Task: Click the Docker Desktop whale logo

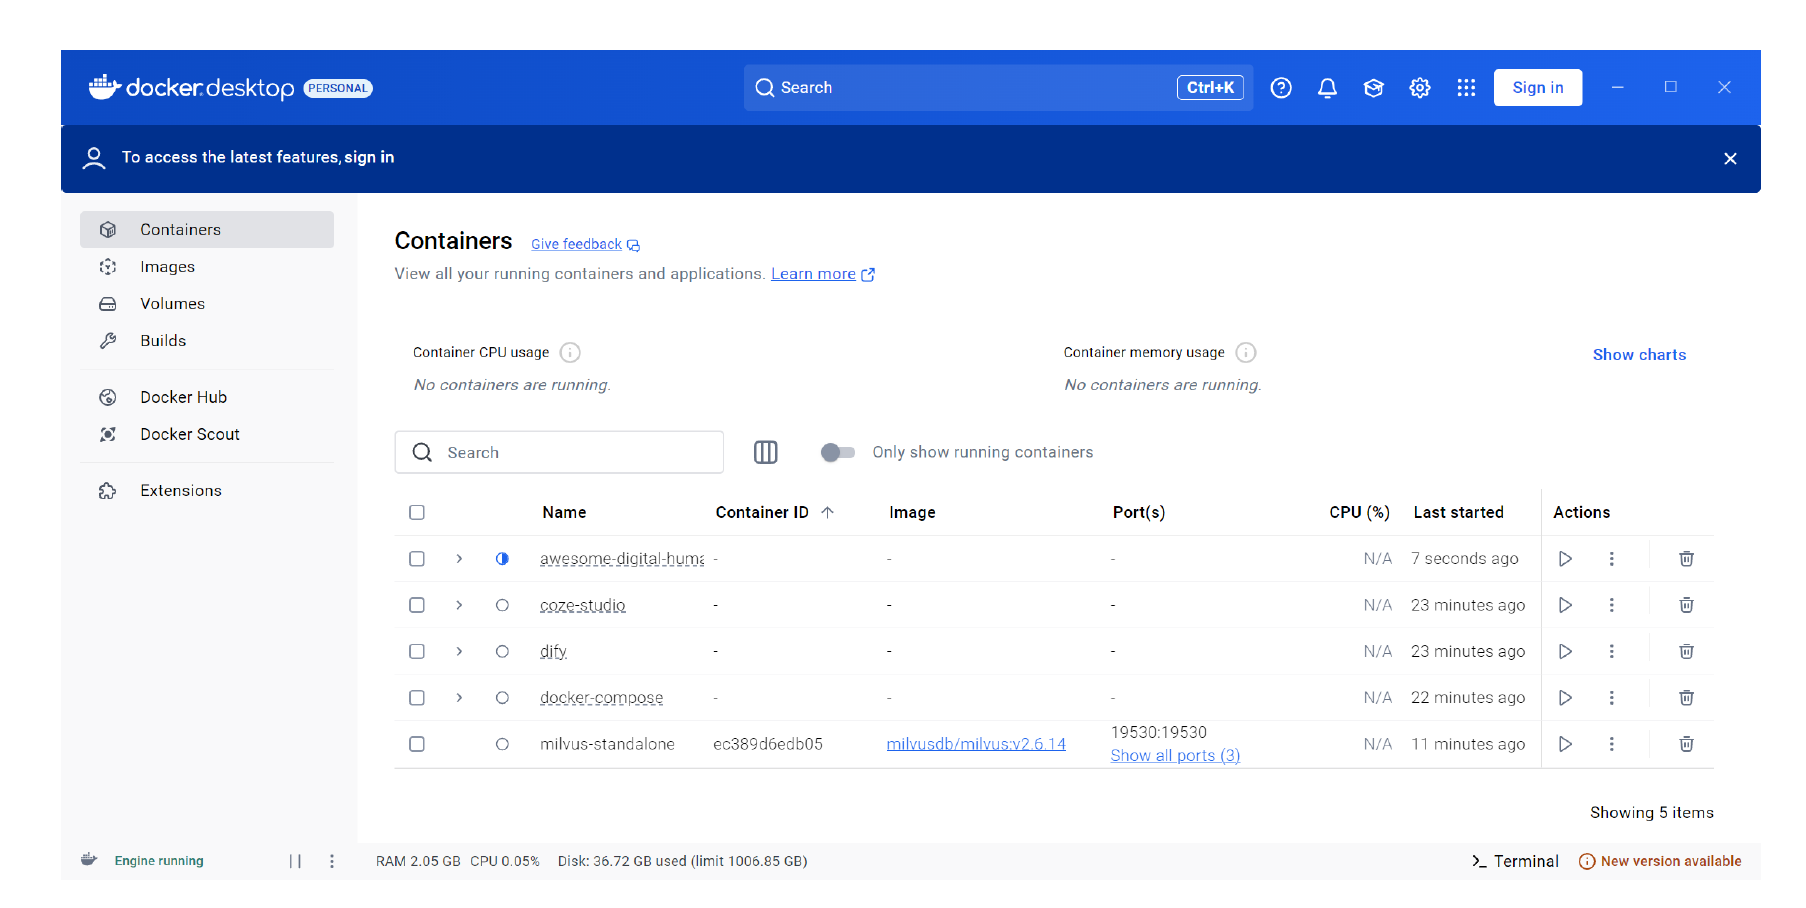Action: (104, 87)
